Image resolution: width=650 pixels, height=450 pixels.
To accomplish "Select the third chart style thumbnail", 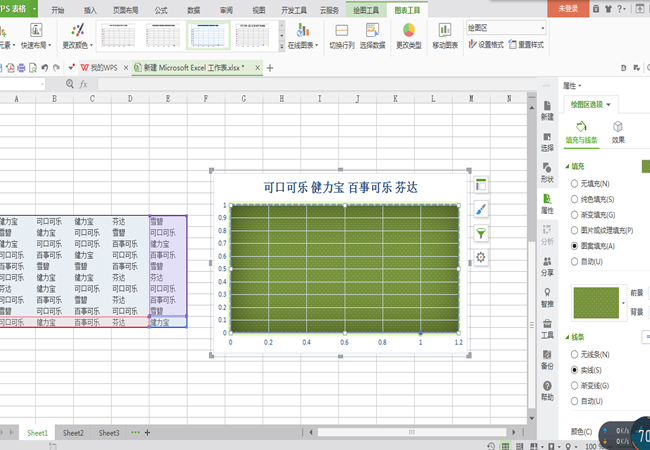I will [x=208, y=36].
